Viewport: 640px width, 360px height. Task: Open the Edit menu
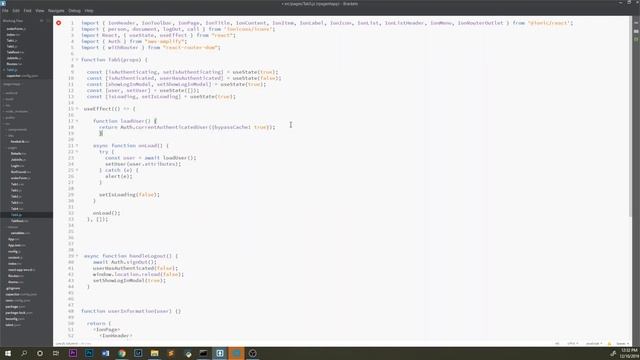coord(16,11)
